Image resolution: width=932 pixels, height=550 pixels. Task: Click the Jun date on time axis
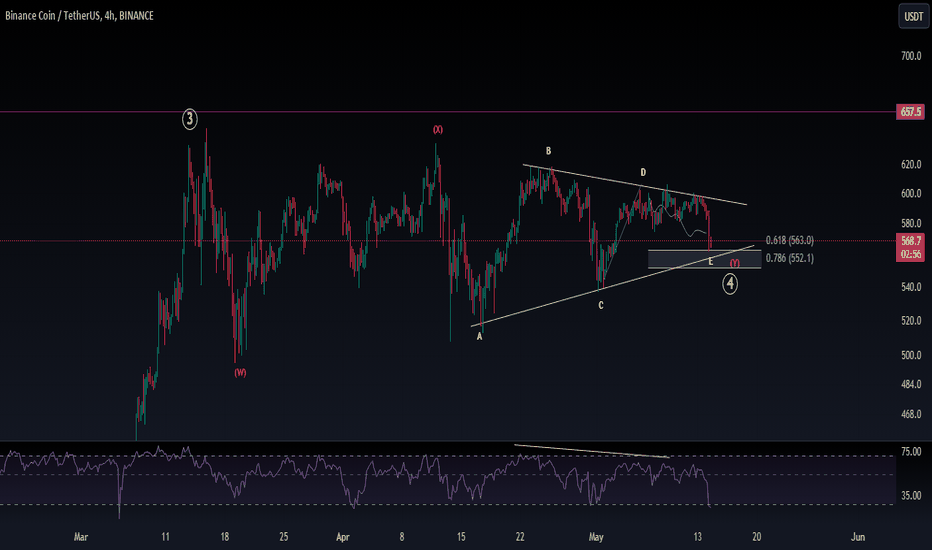(x=858, y=537)
